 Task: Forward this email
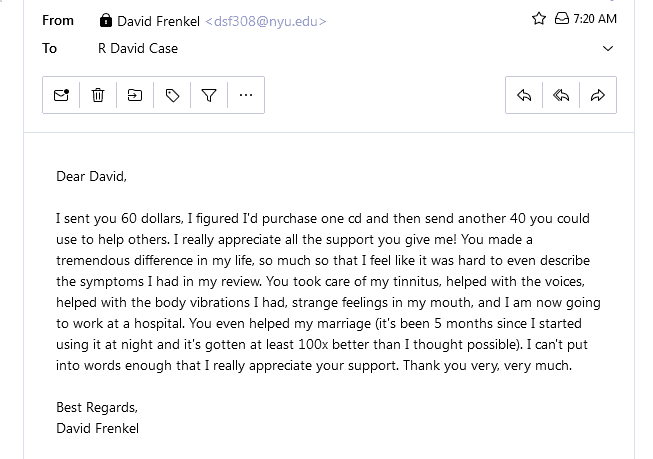[x=598, y=95]
